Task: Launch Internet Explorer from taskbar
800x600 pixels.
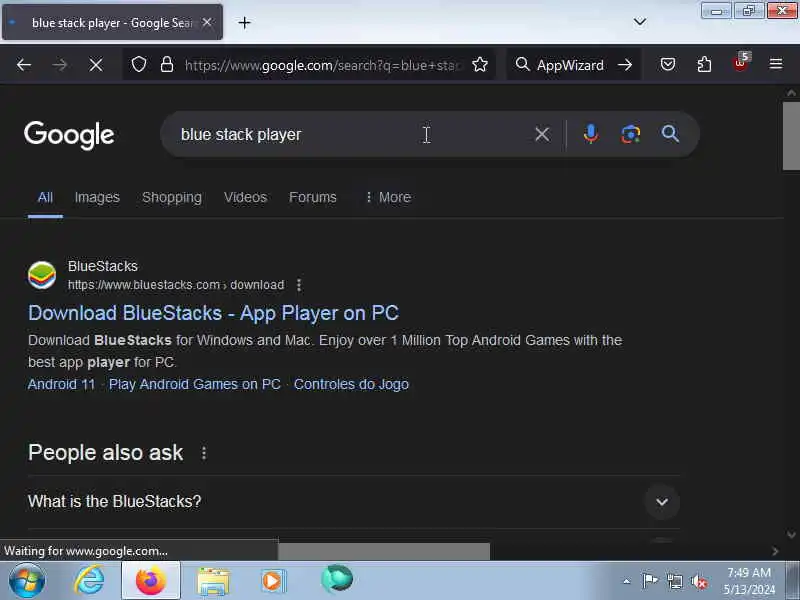Action: point(90,581)
